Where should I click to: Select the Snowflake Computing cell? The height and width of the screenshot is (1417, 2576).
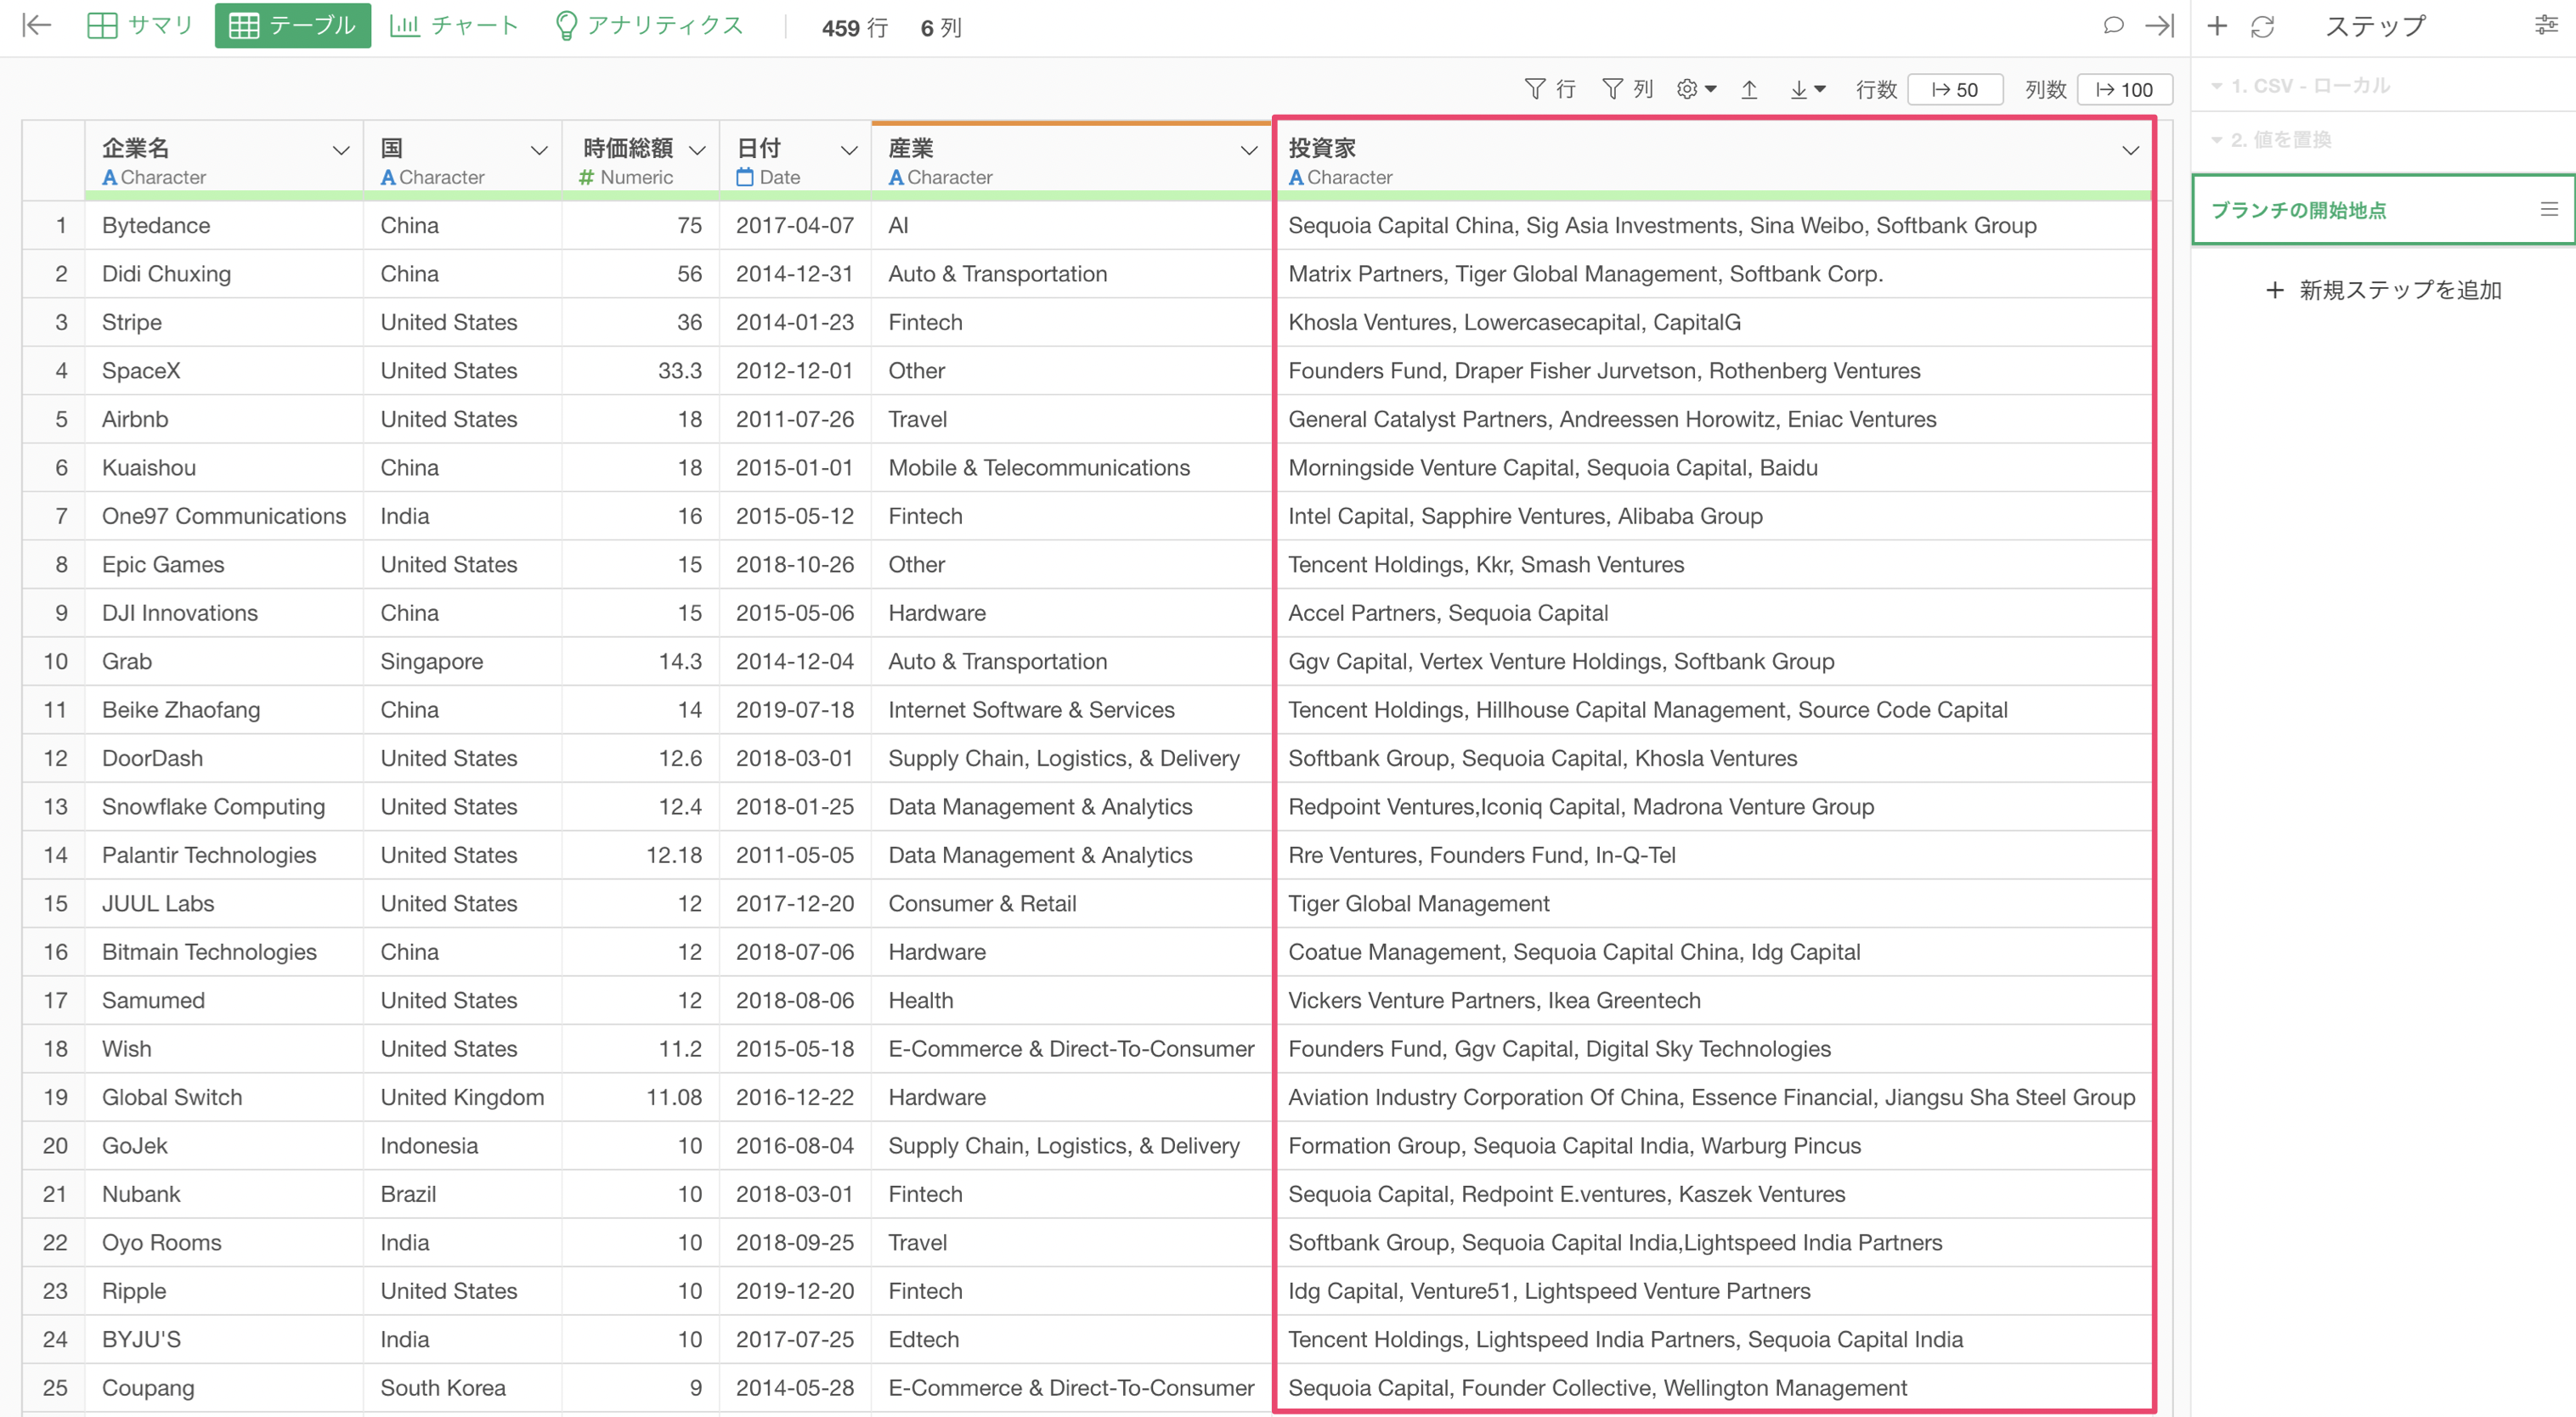(224, 807)
